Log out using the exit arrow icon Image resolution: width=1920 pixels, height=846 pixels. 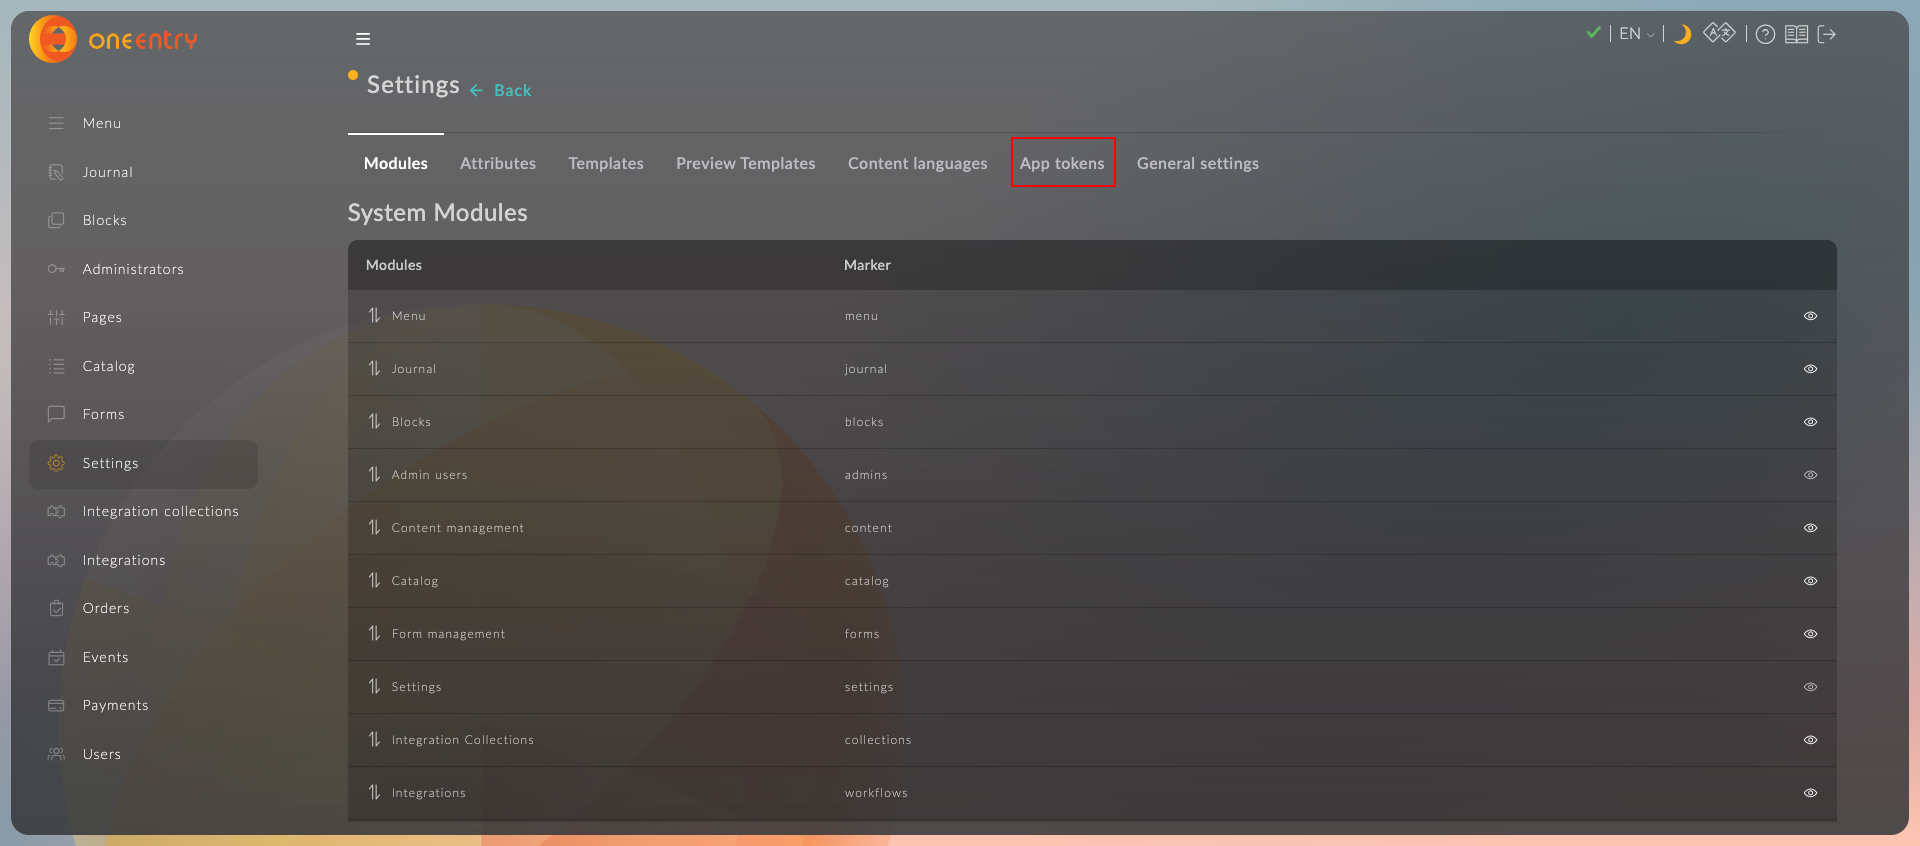pos(1827,34)
